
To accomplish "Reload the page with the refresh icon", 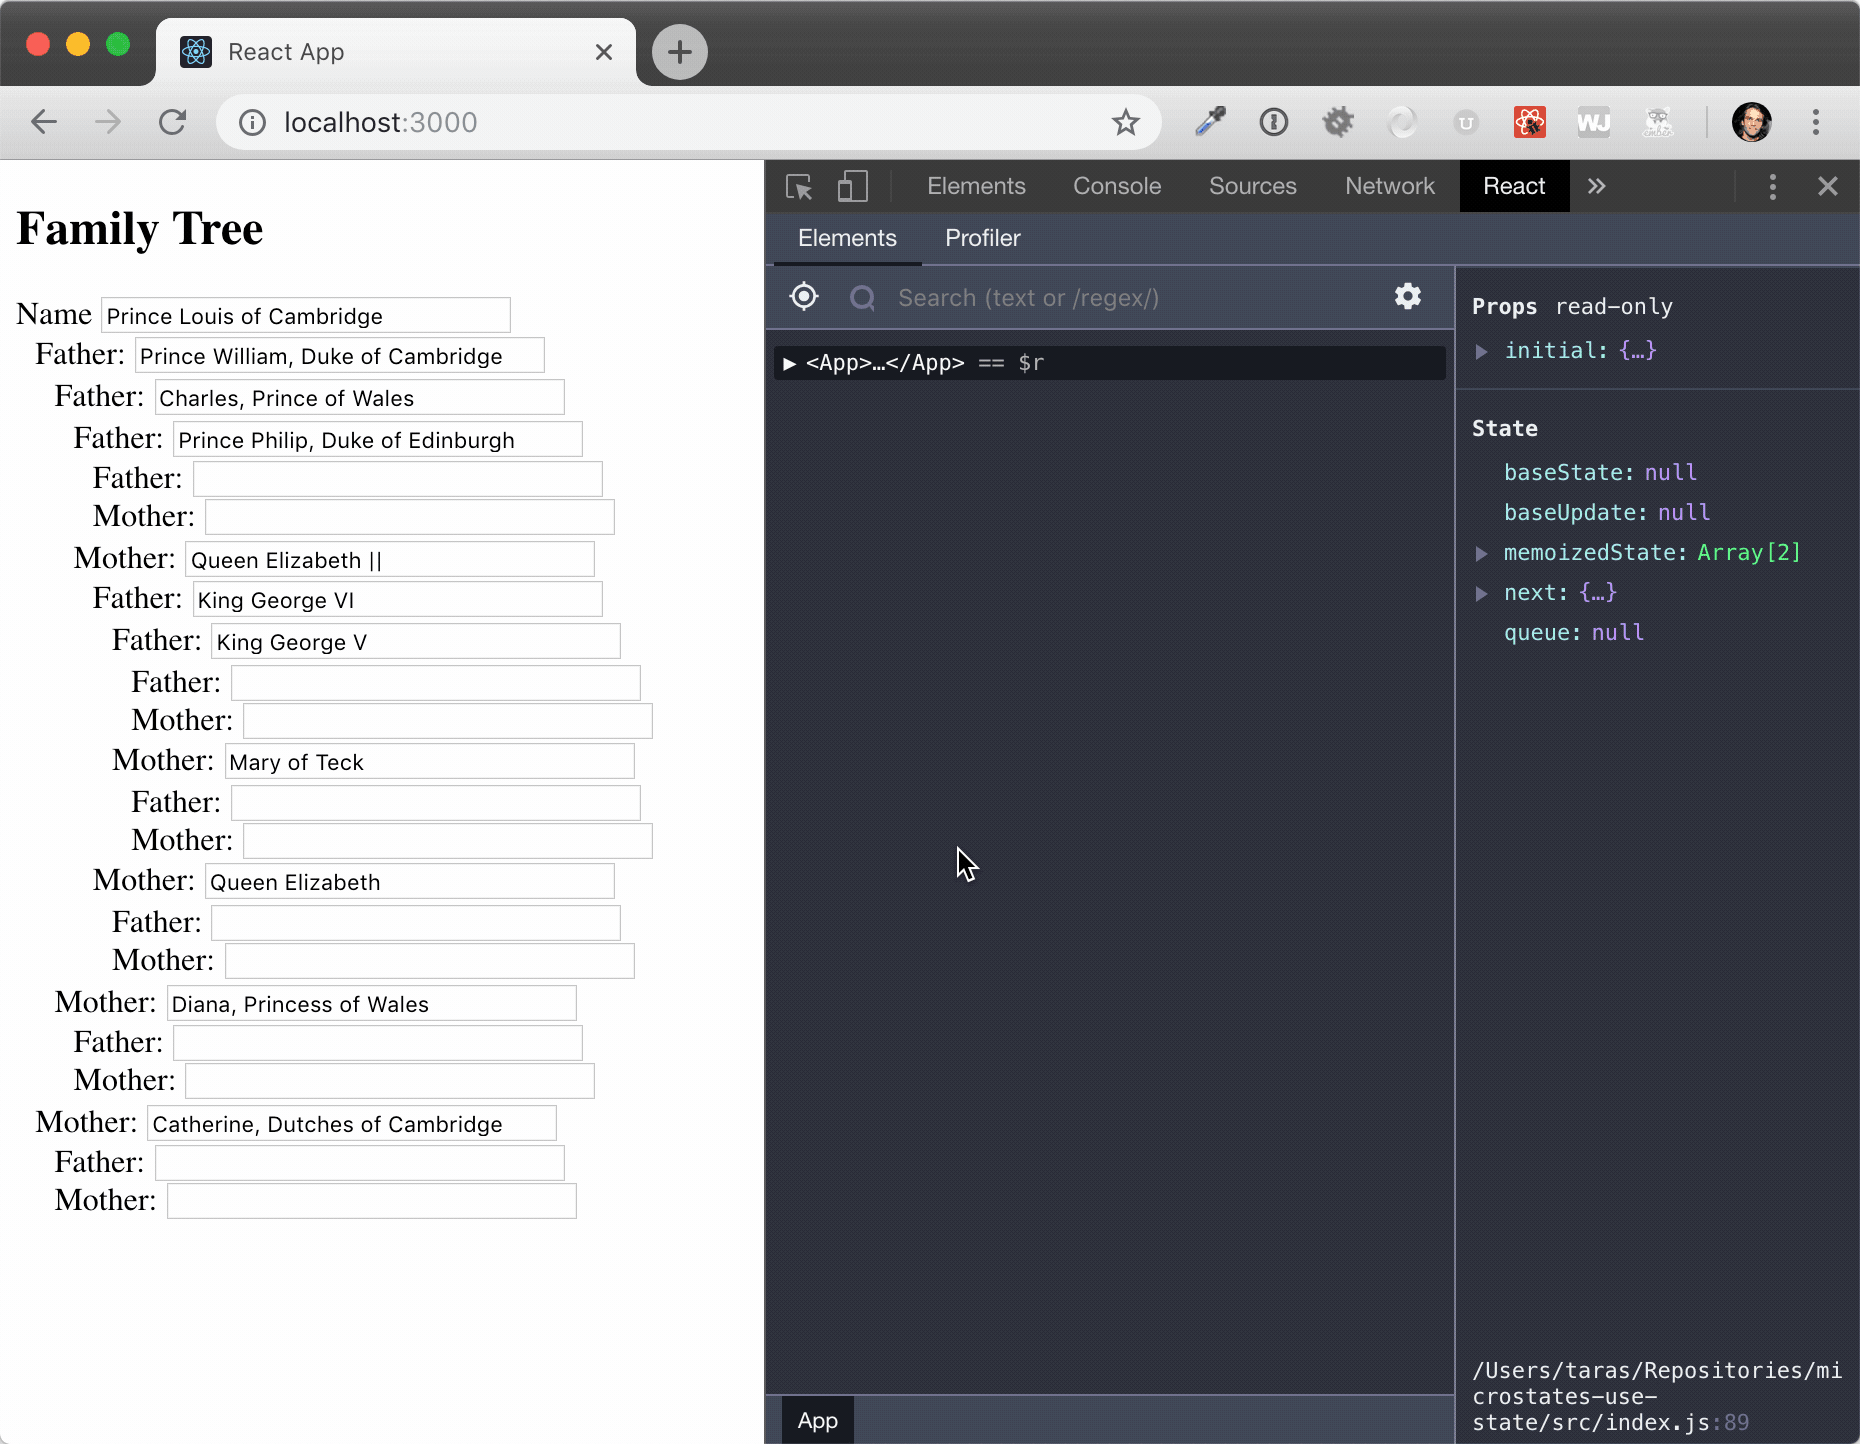I will click(173, 122).
